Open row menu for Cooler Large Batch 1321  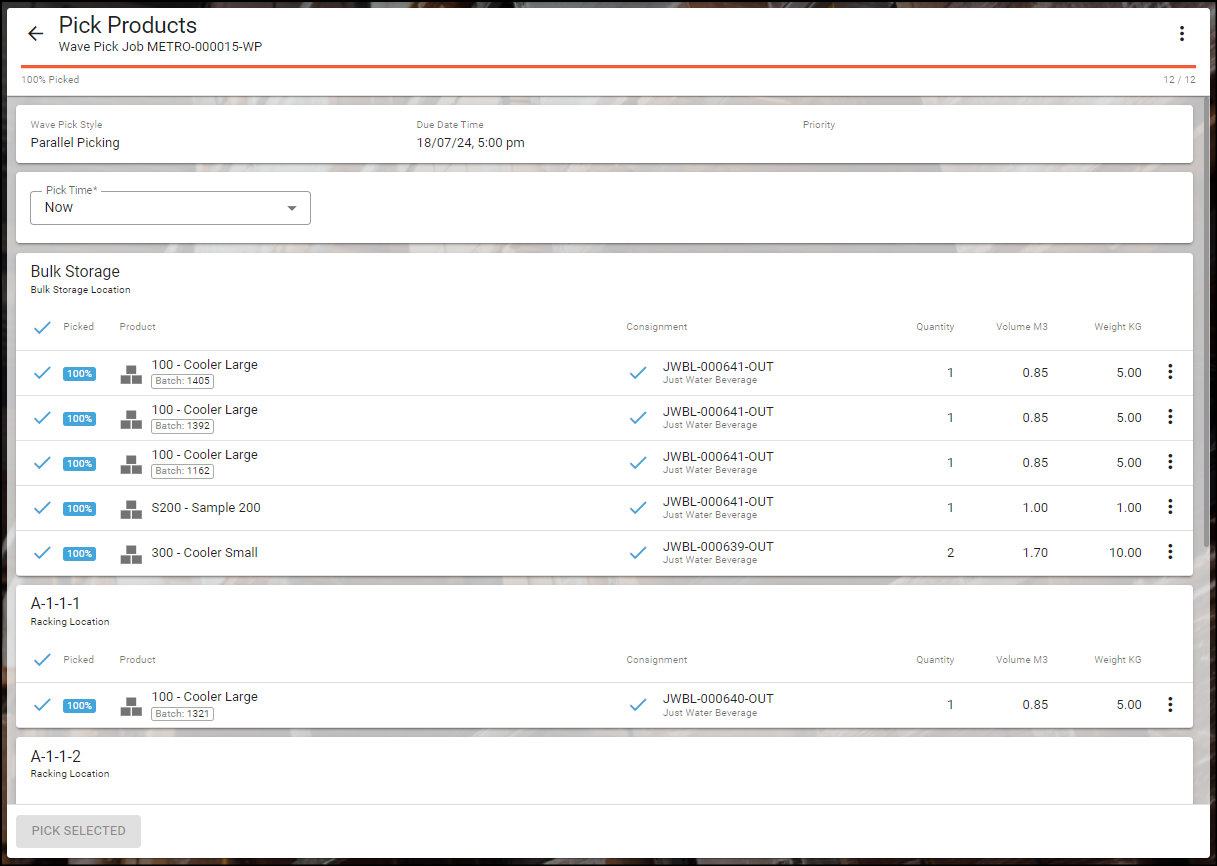[1170, 705]
